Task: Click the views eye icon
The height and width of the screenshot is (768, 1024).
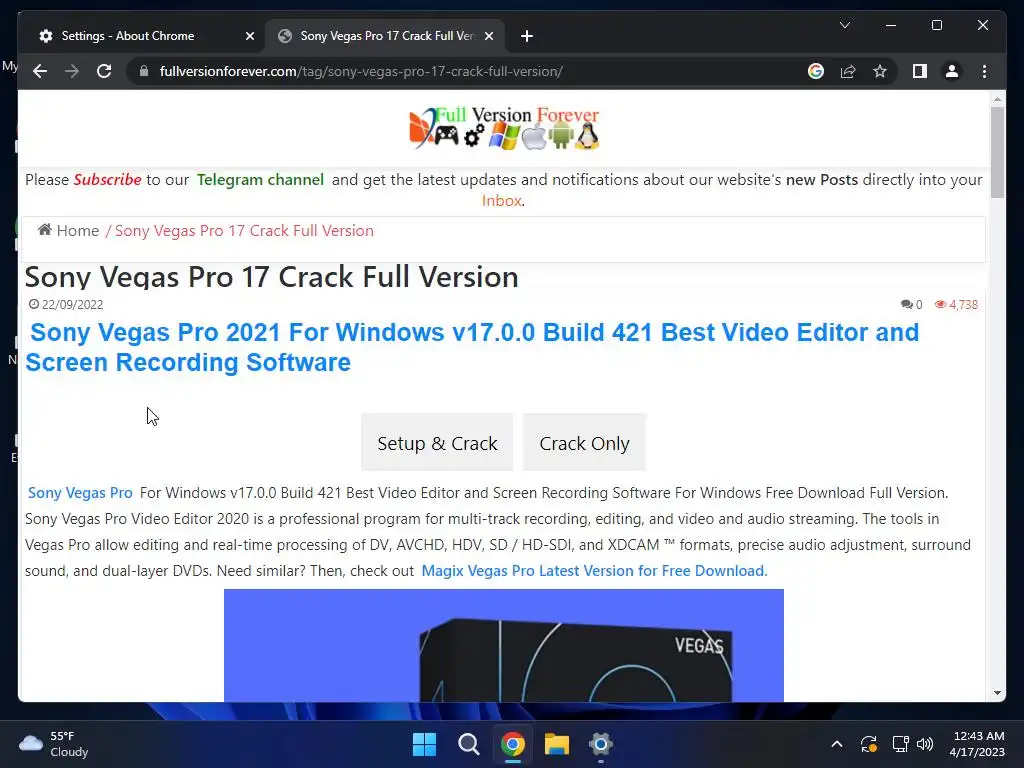Action: click(940, 304)
